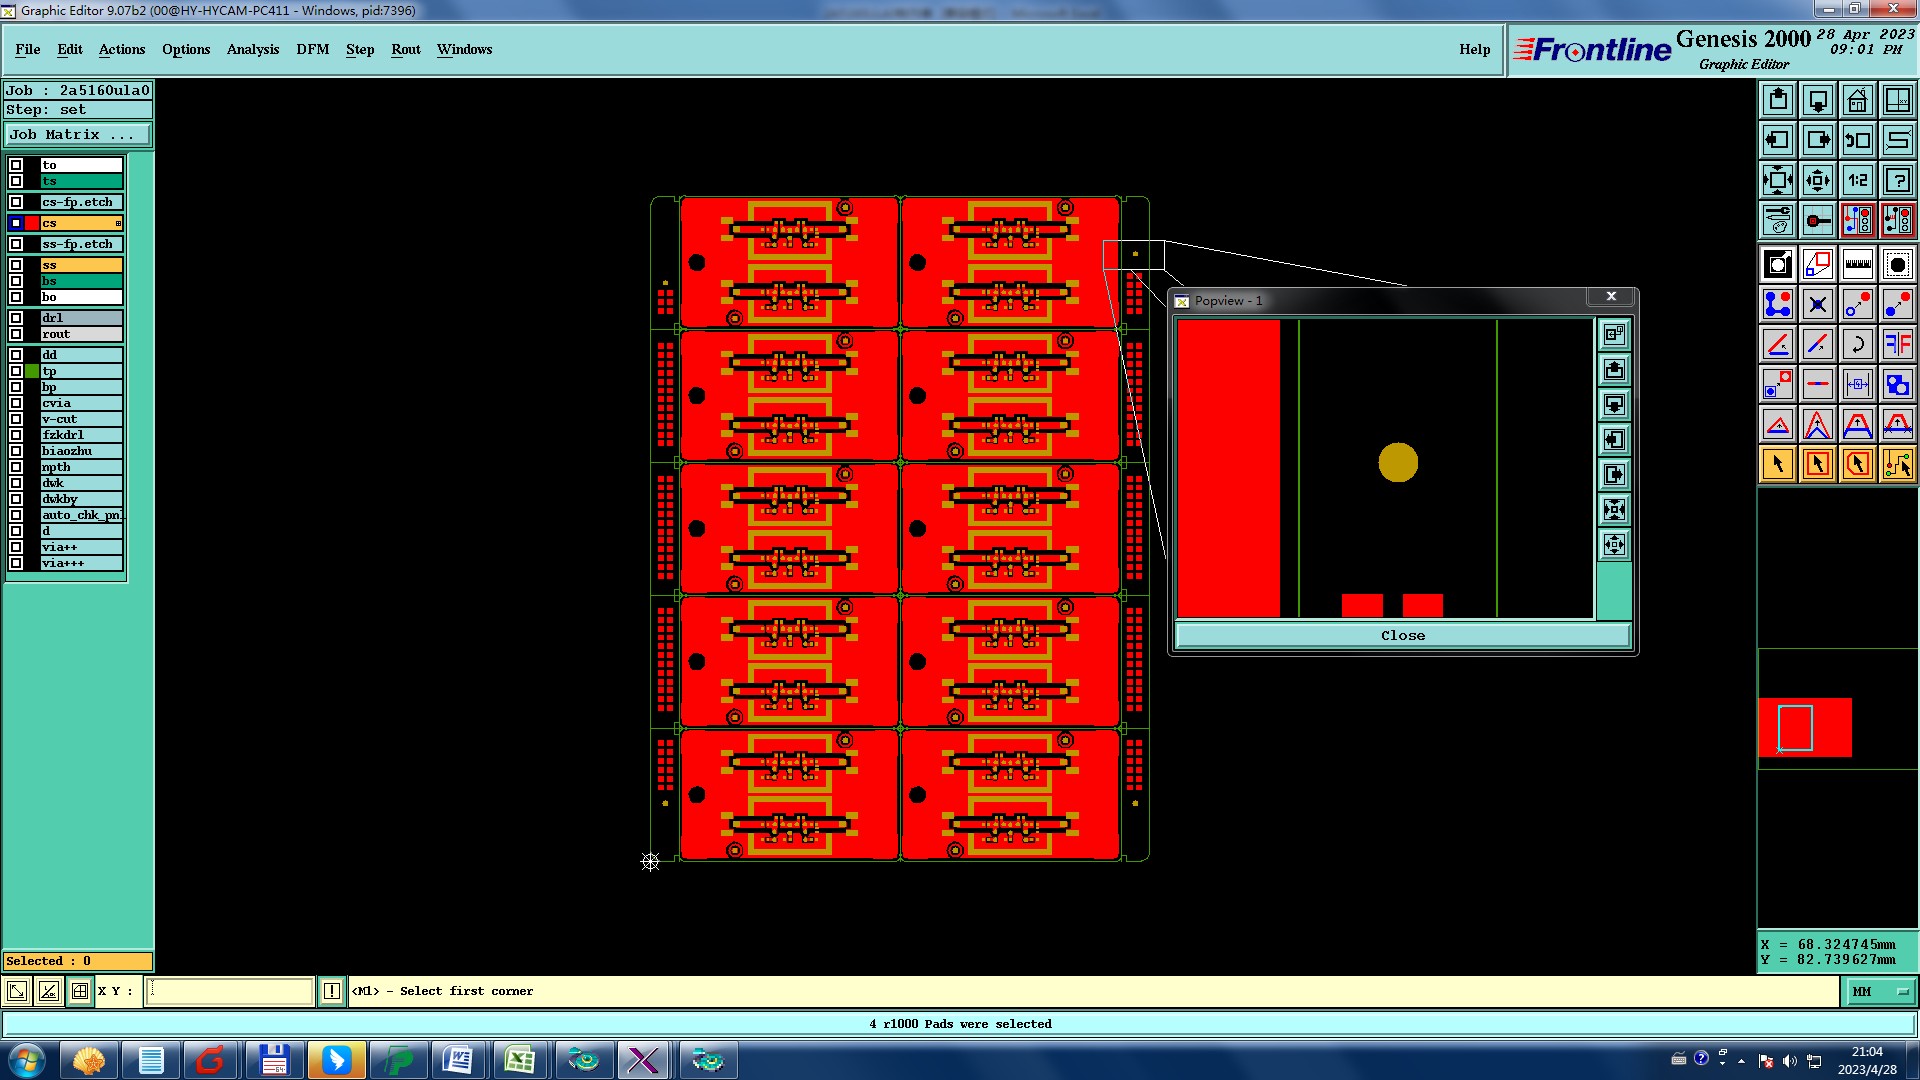1920x1080 pixels.
Task: Toggle the display checkbox for layer rout
Action: pyautogui.click(x=16, y=334)
